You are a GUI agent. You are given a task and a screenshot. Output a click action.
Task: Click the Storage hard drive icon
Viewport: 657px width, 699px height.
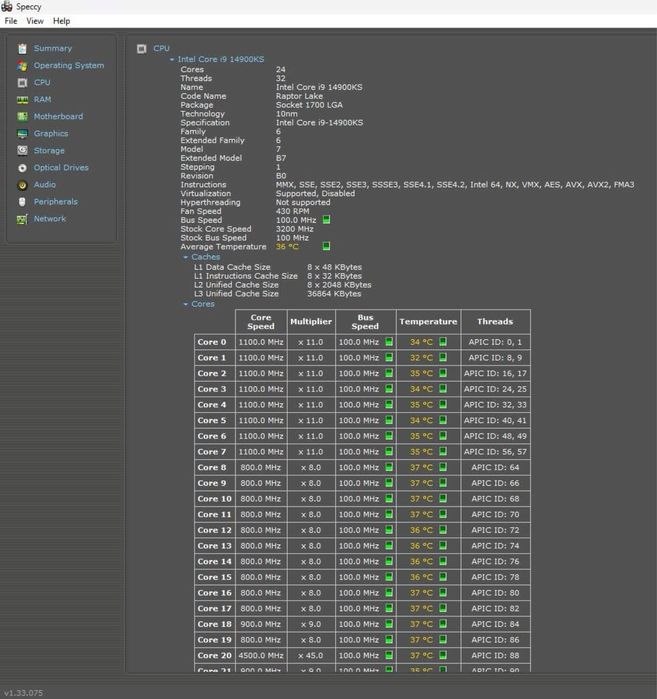[22, 151]
